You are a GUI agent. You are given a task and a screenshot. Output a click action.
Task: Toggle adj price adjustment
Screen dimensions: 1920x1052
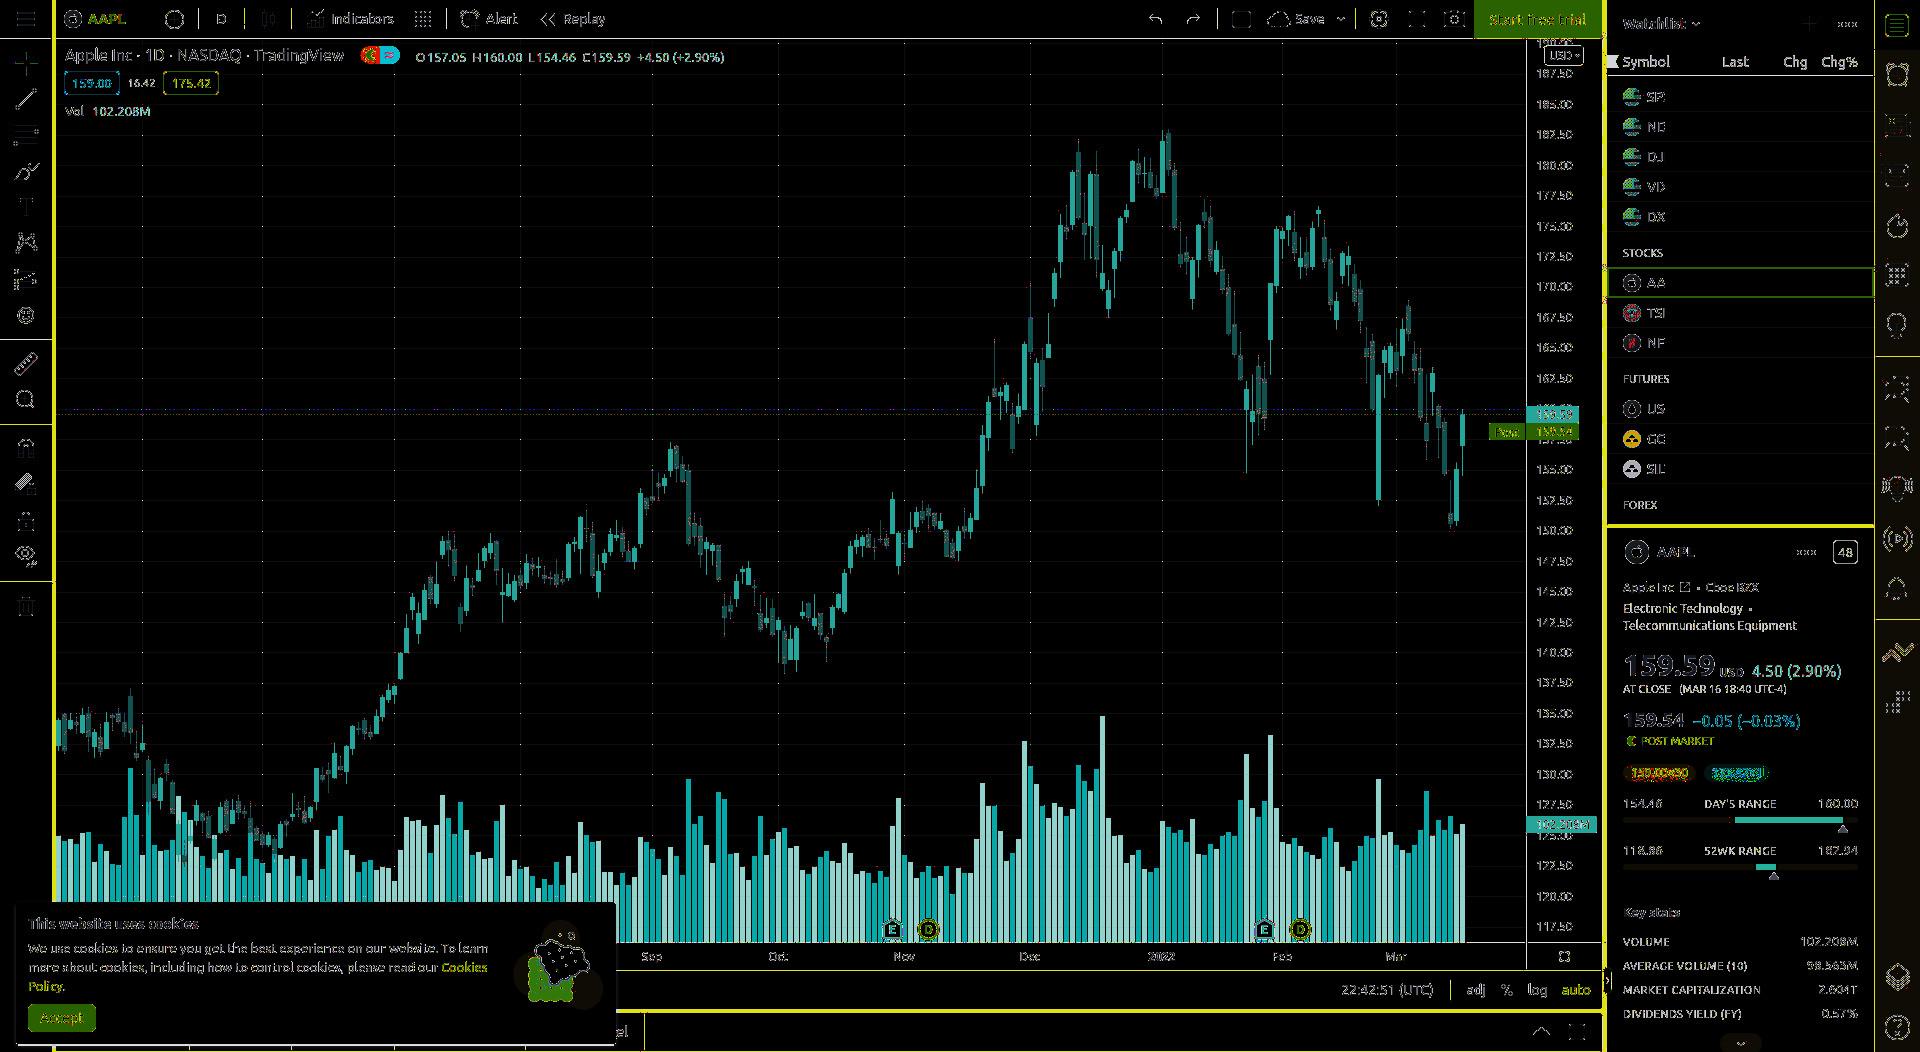point(1475,990)
